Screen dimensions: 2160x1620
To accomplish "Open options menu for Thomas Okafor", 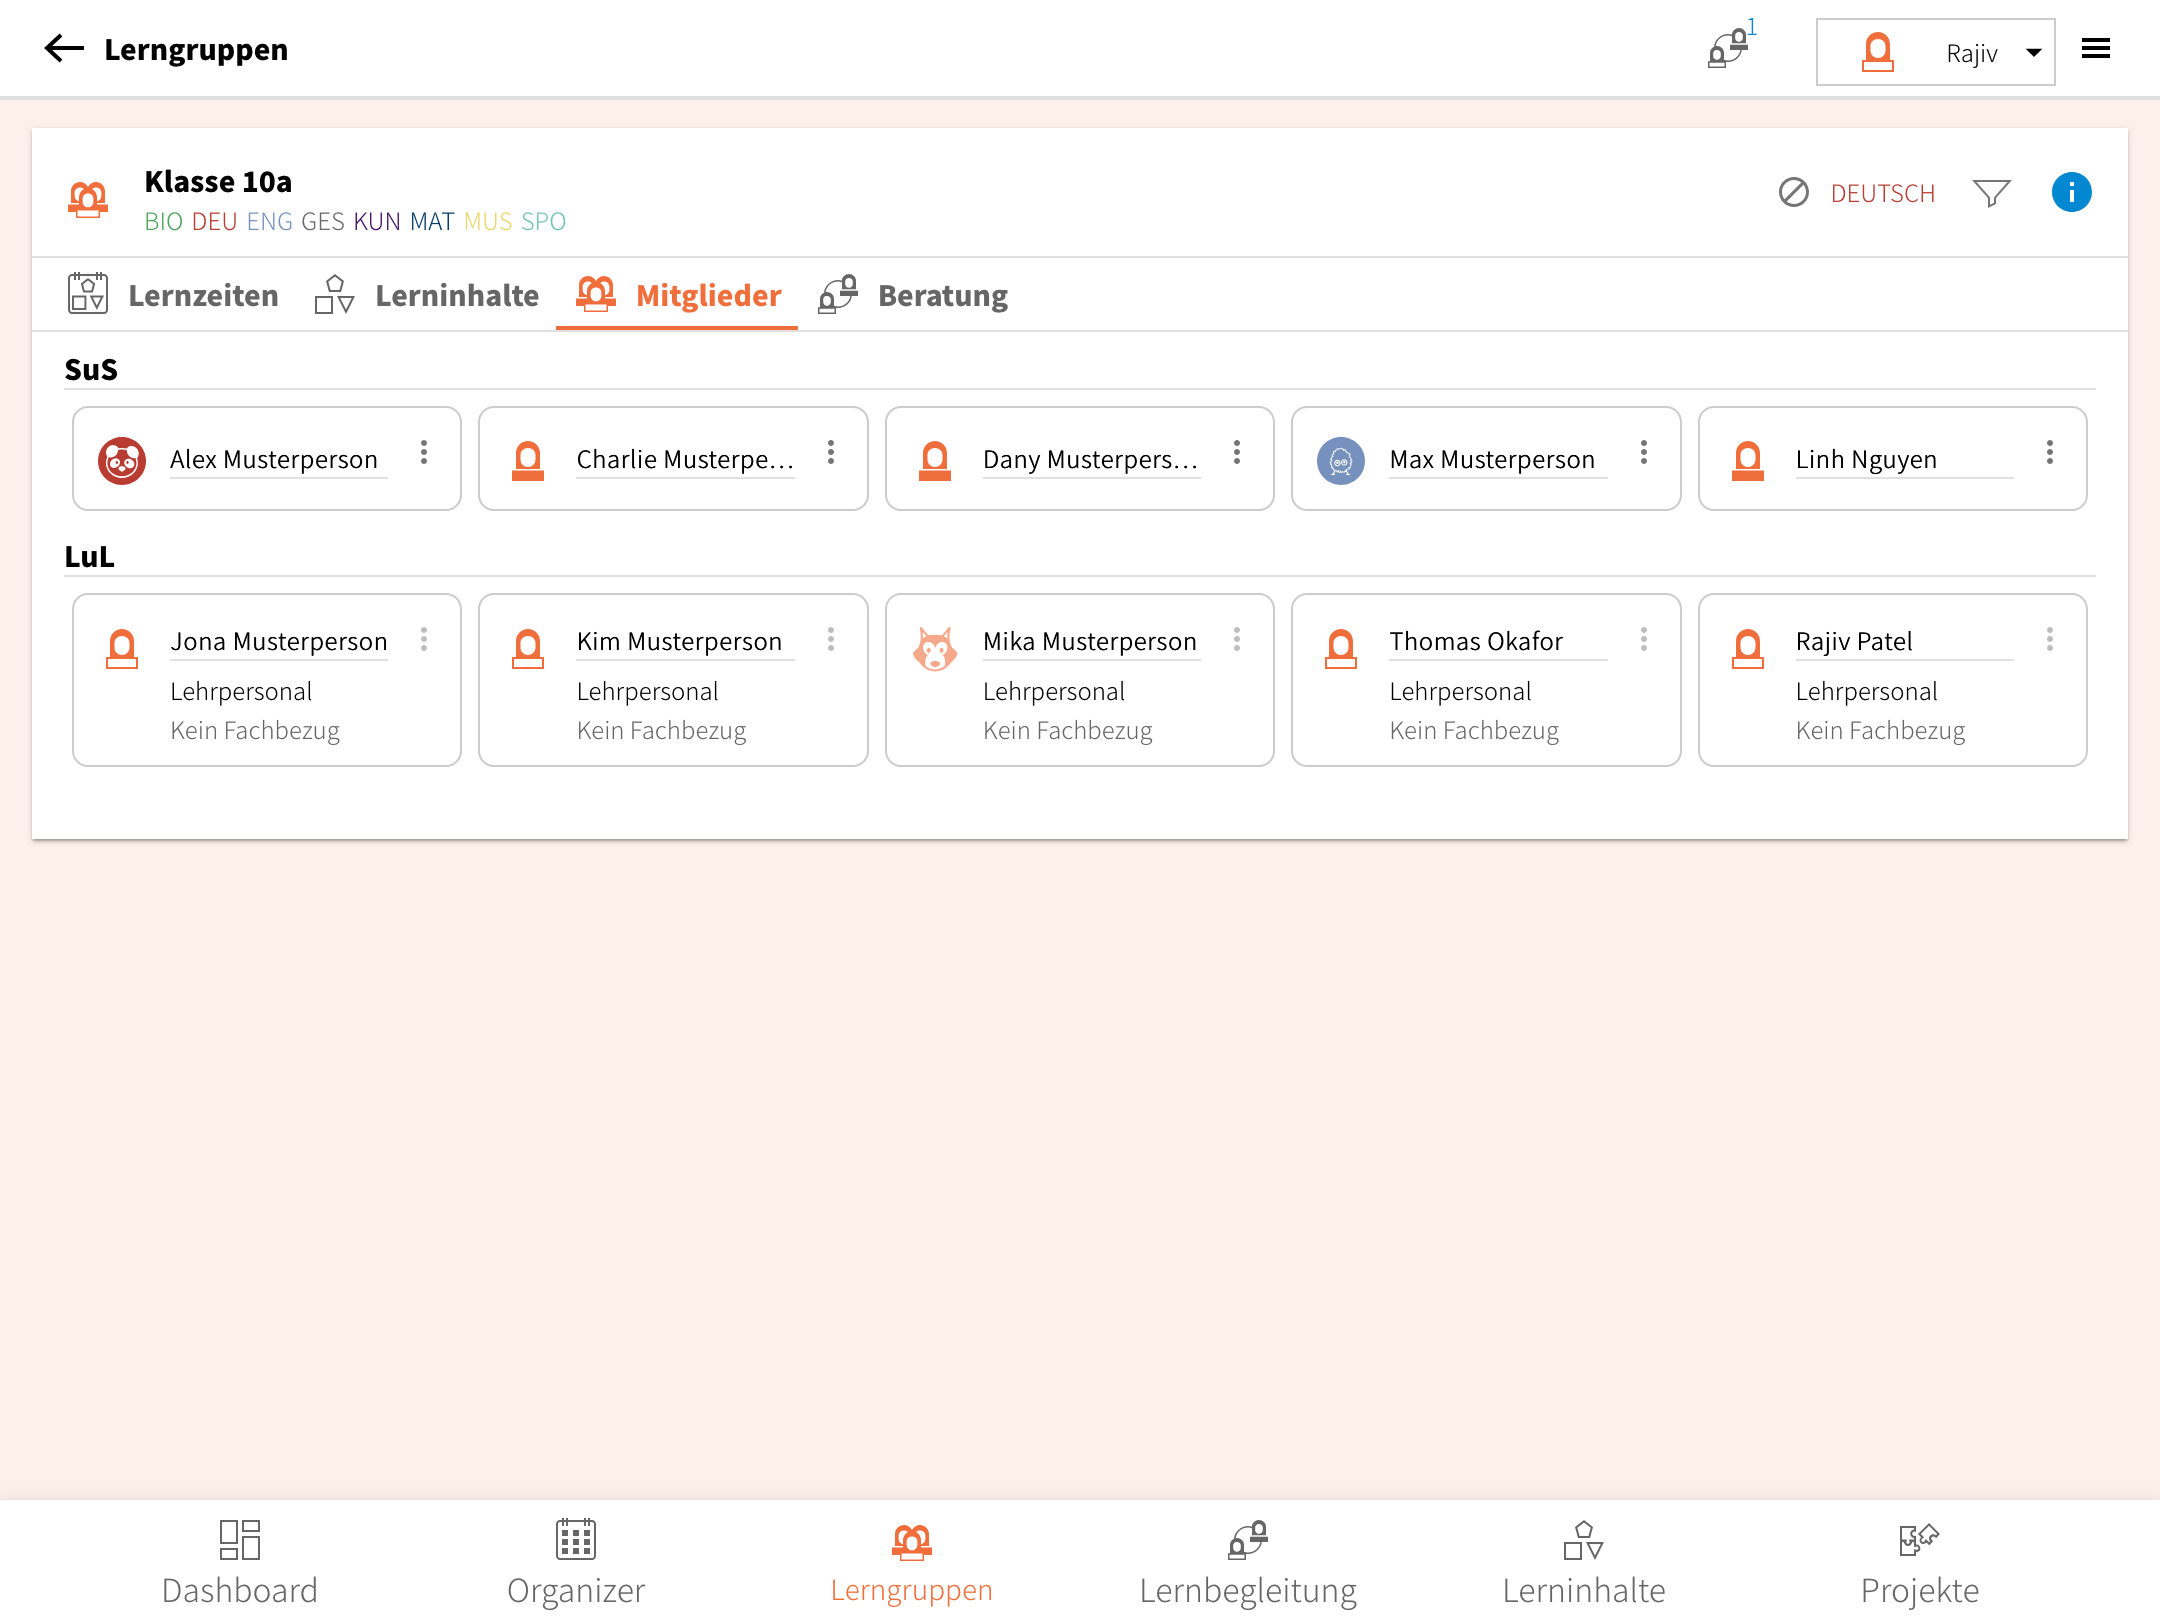I will click(x=1643, y=640).
